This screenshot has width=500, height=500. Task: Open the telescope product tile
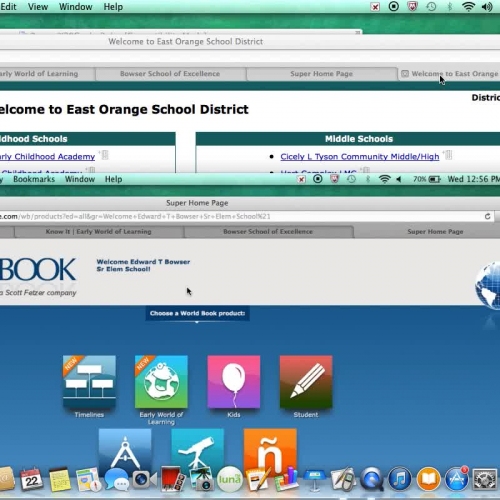[197, 448]
